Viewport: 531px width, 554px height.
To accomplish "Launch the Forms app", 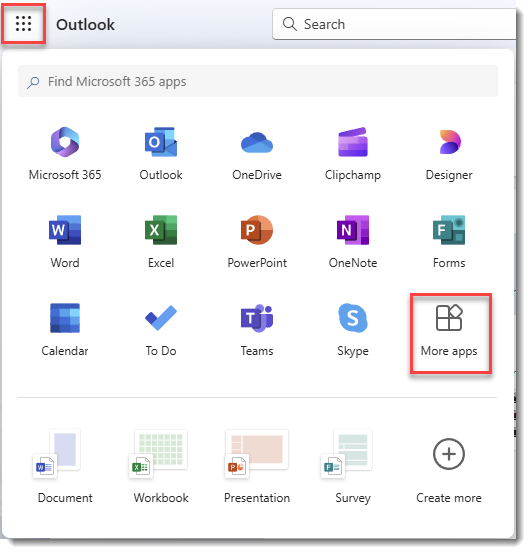I will [x=449, y=242].
